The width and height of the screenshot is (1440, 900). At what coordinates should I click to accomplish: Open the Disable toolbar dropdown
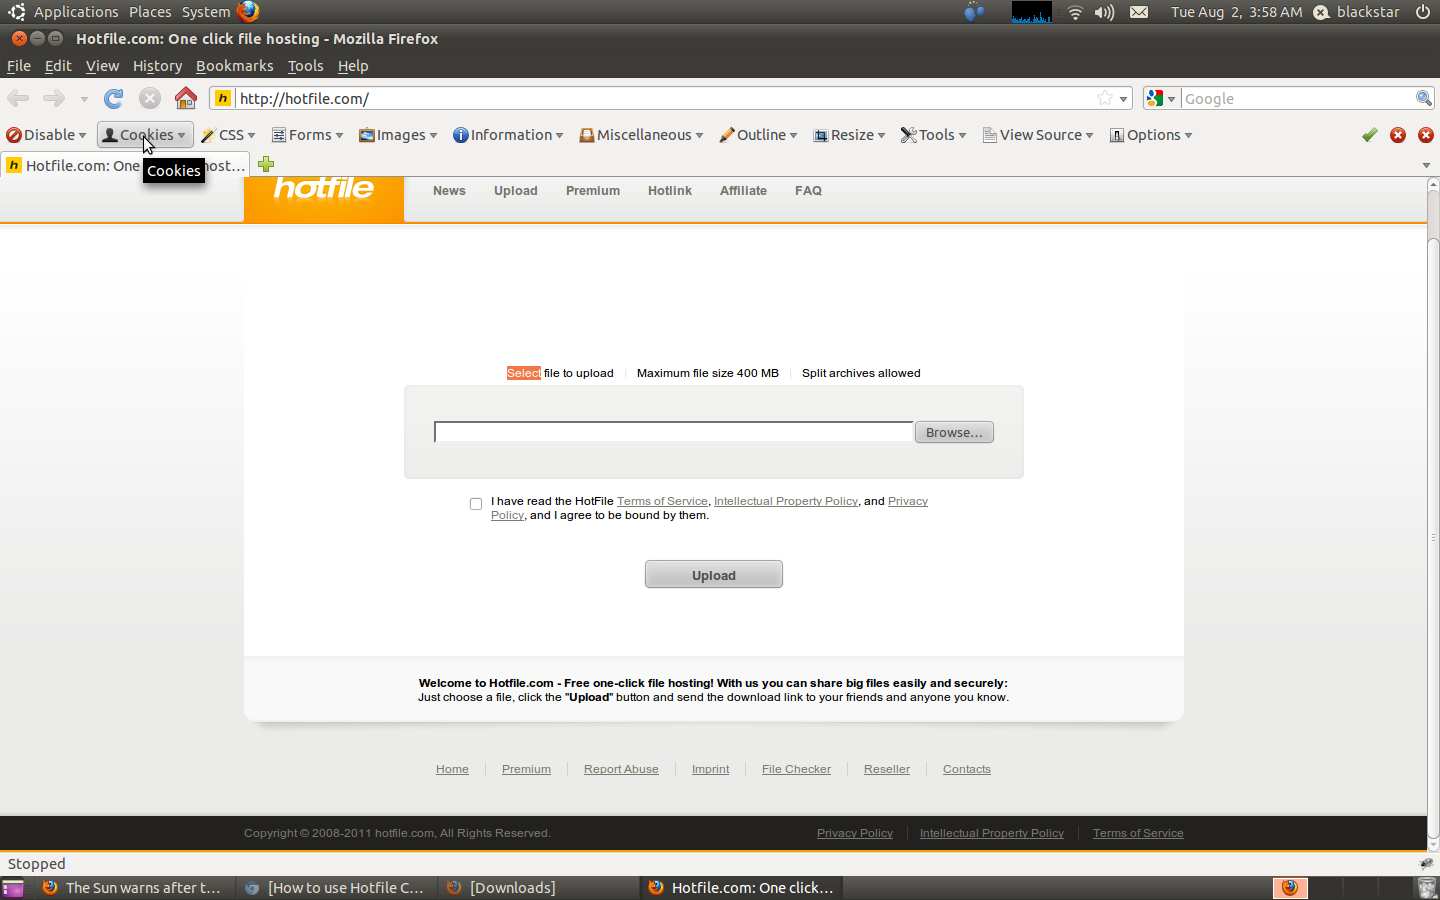pos(46,135)
